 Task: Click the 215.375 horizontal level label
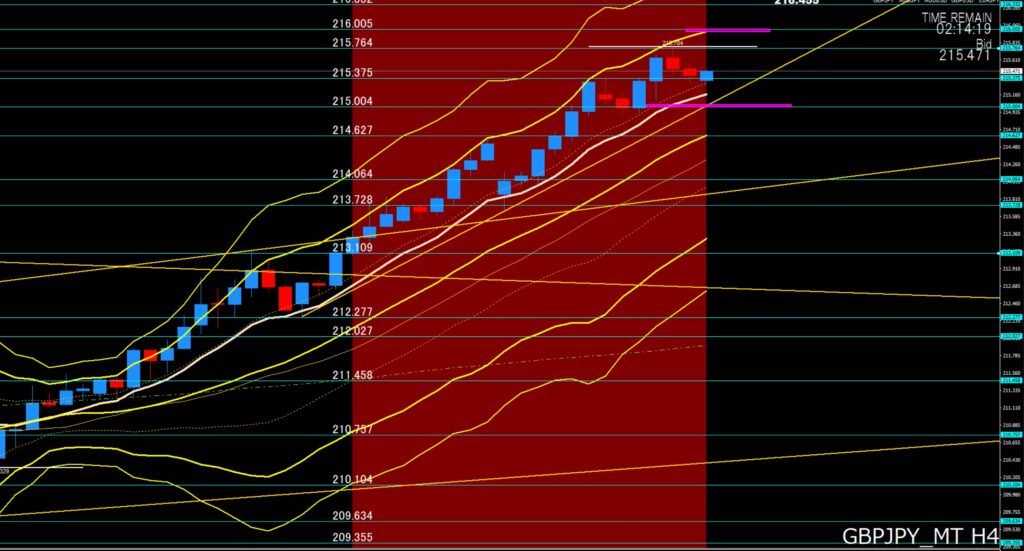click(352, 73)
